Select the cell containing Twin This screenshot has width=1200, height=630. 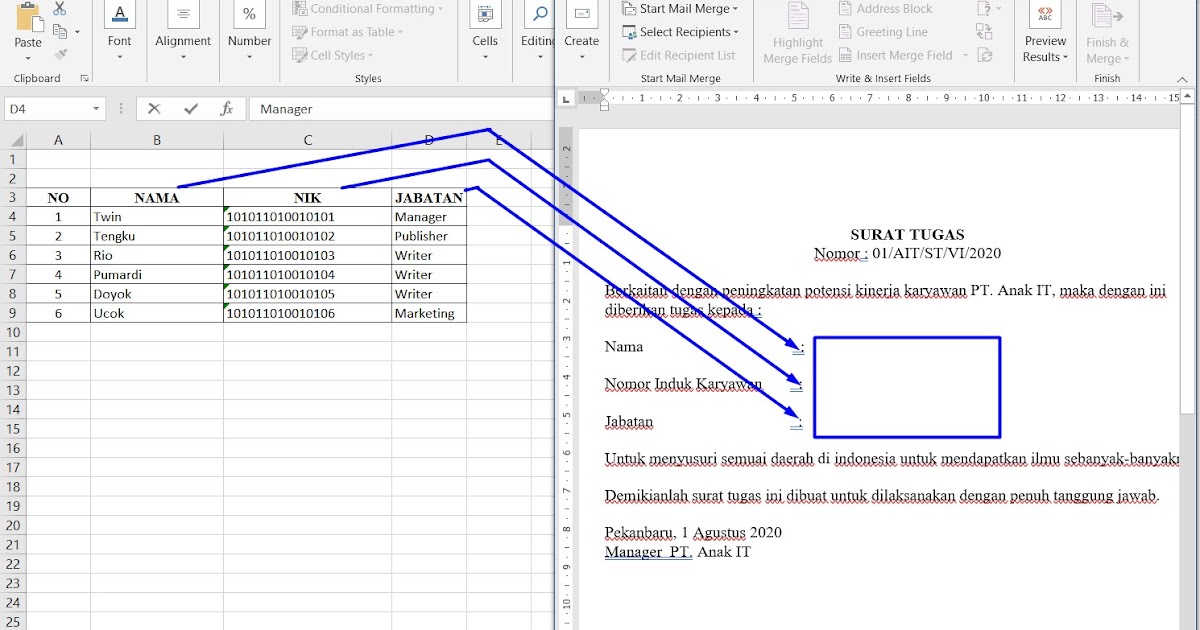click(x=157, y=216)
